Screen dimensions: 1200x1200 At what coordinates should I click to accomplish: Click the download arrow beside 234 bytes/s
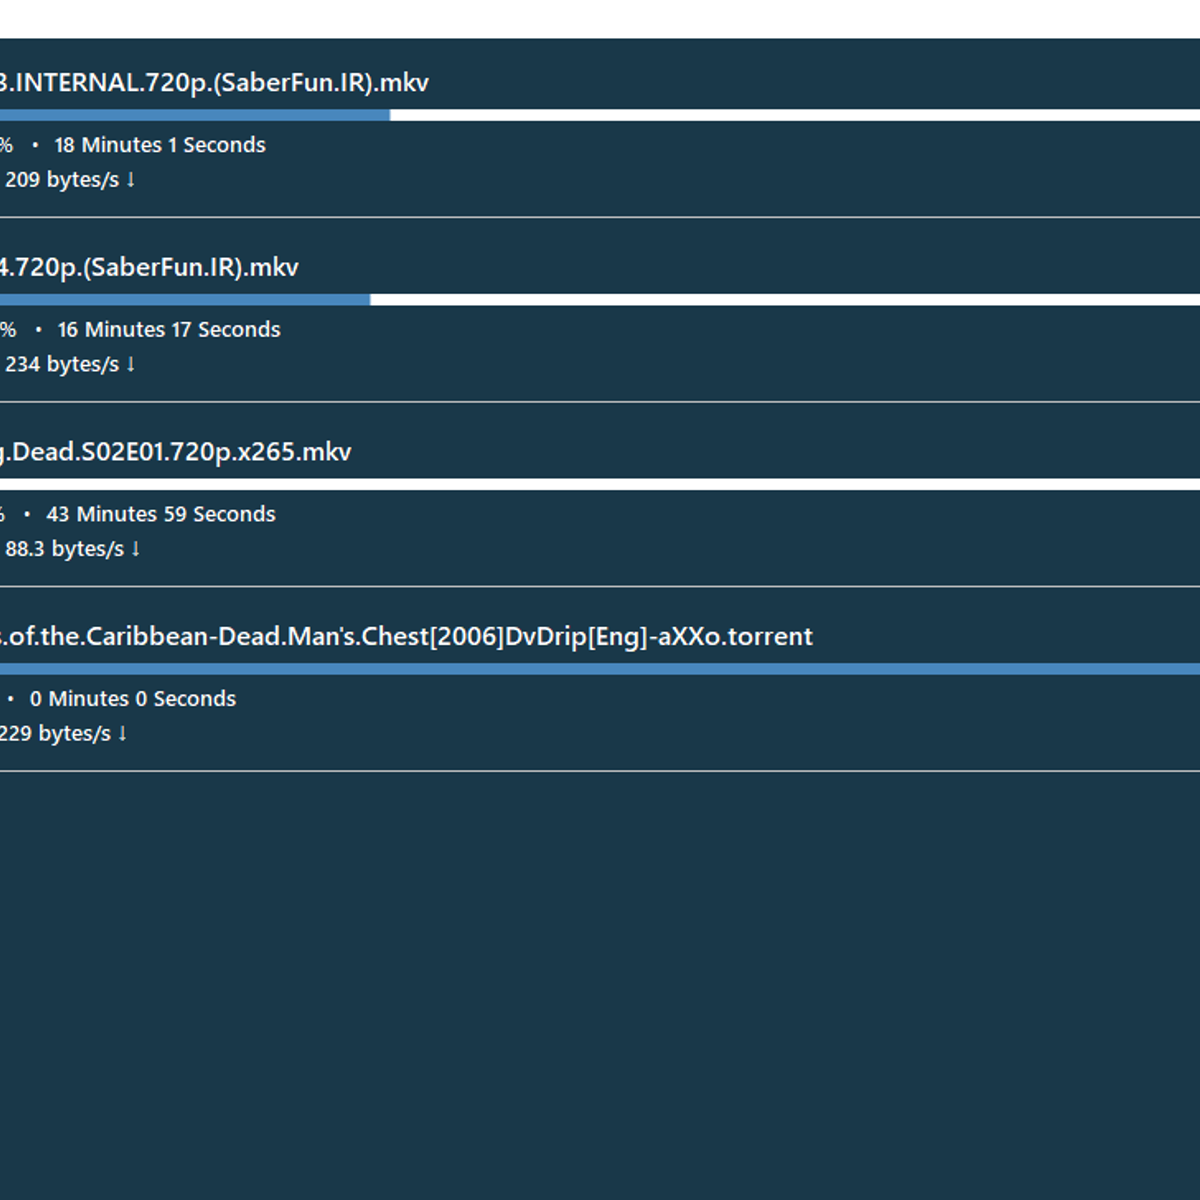click(131, 365)
